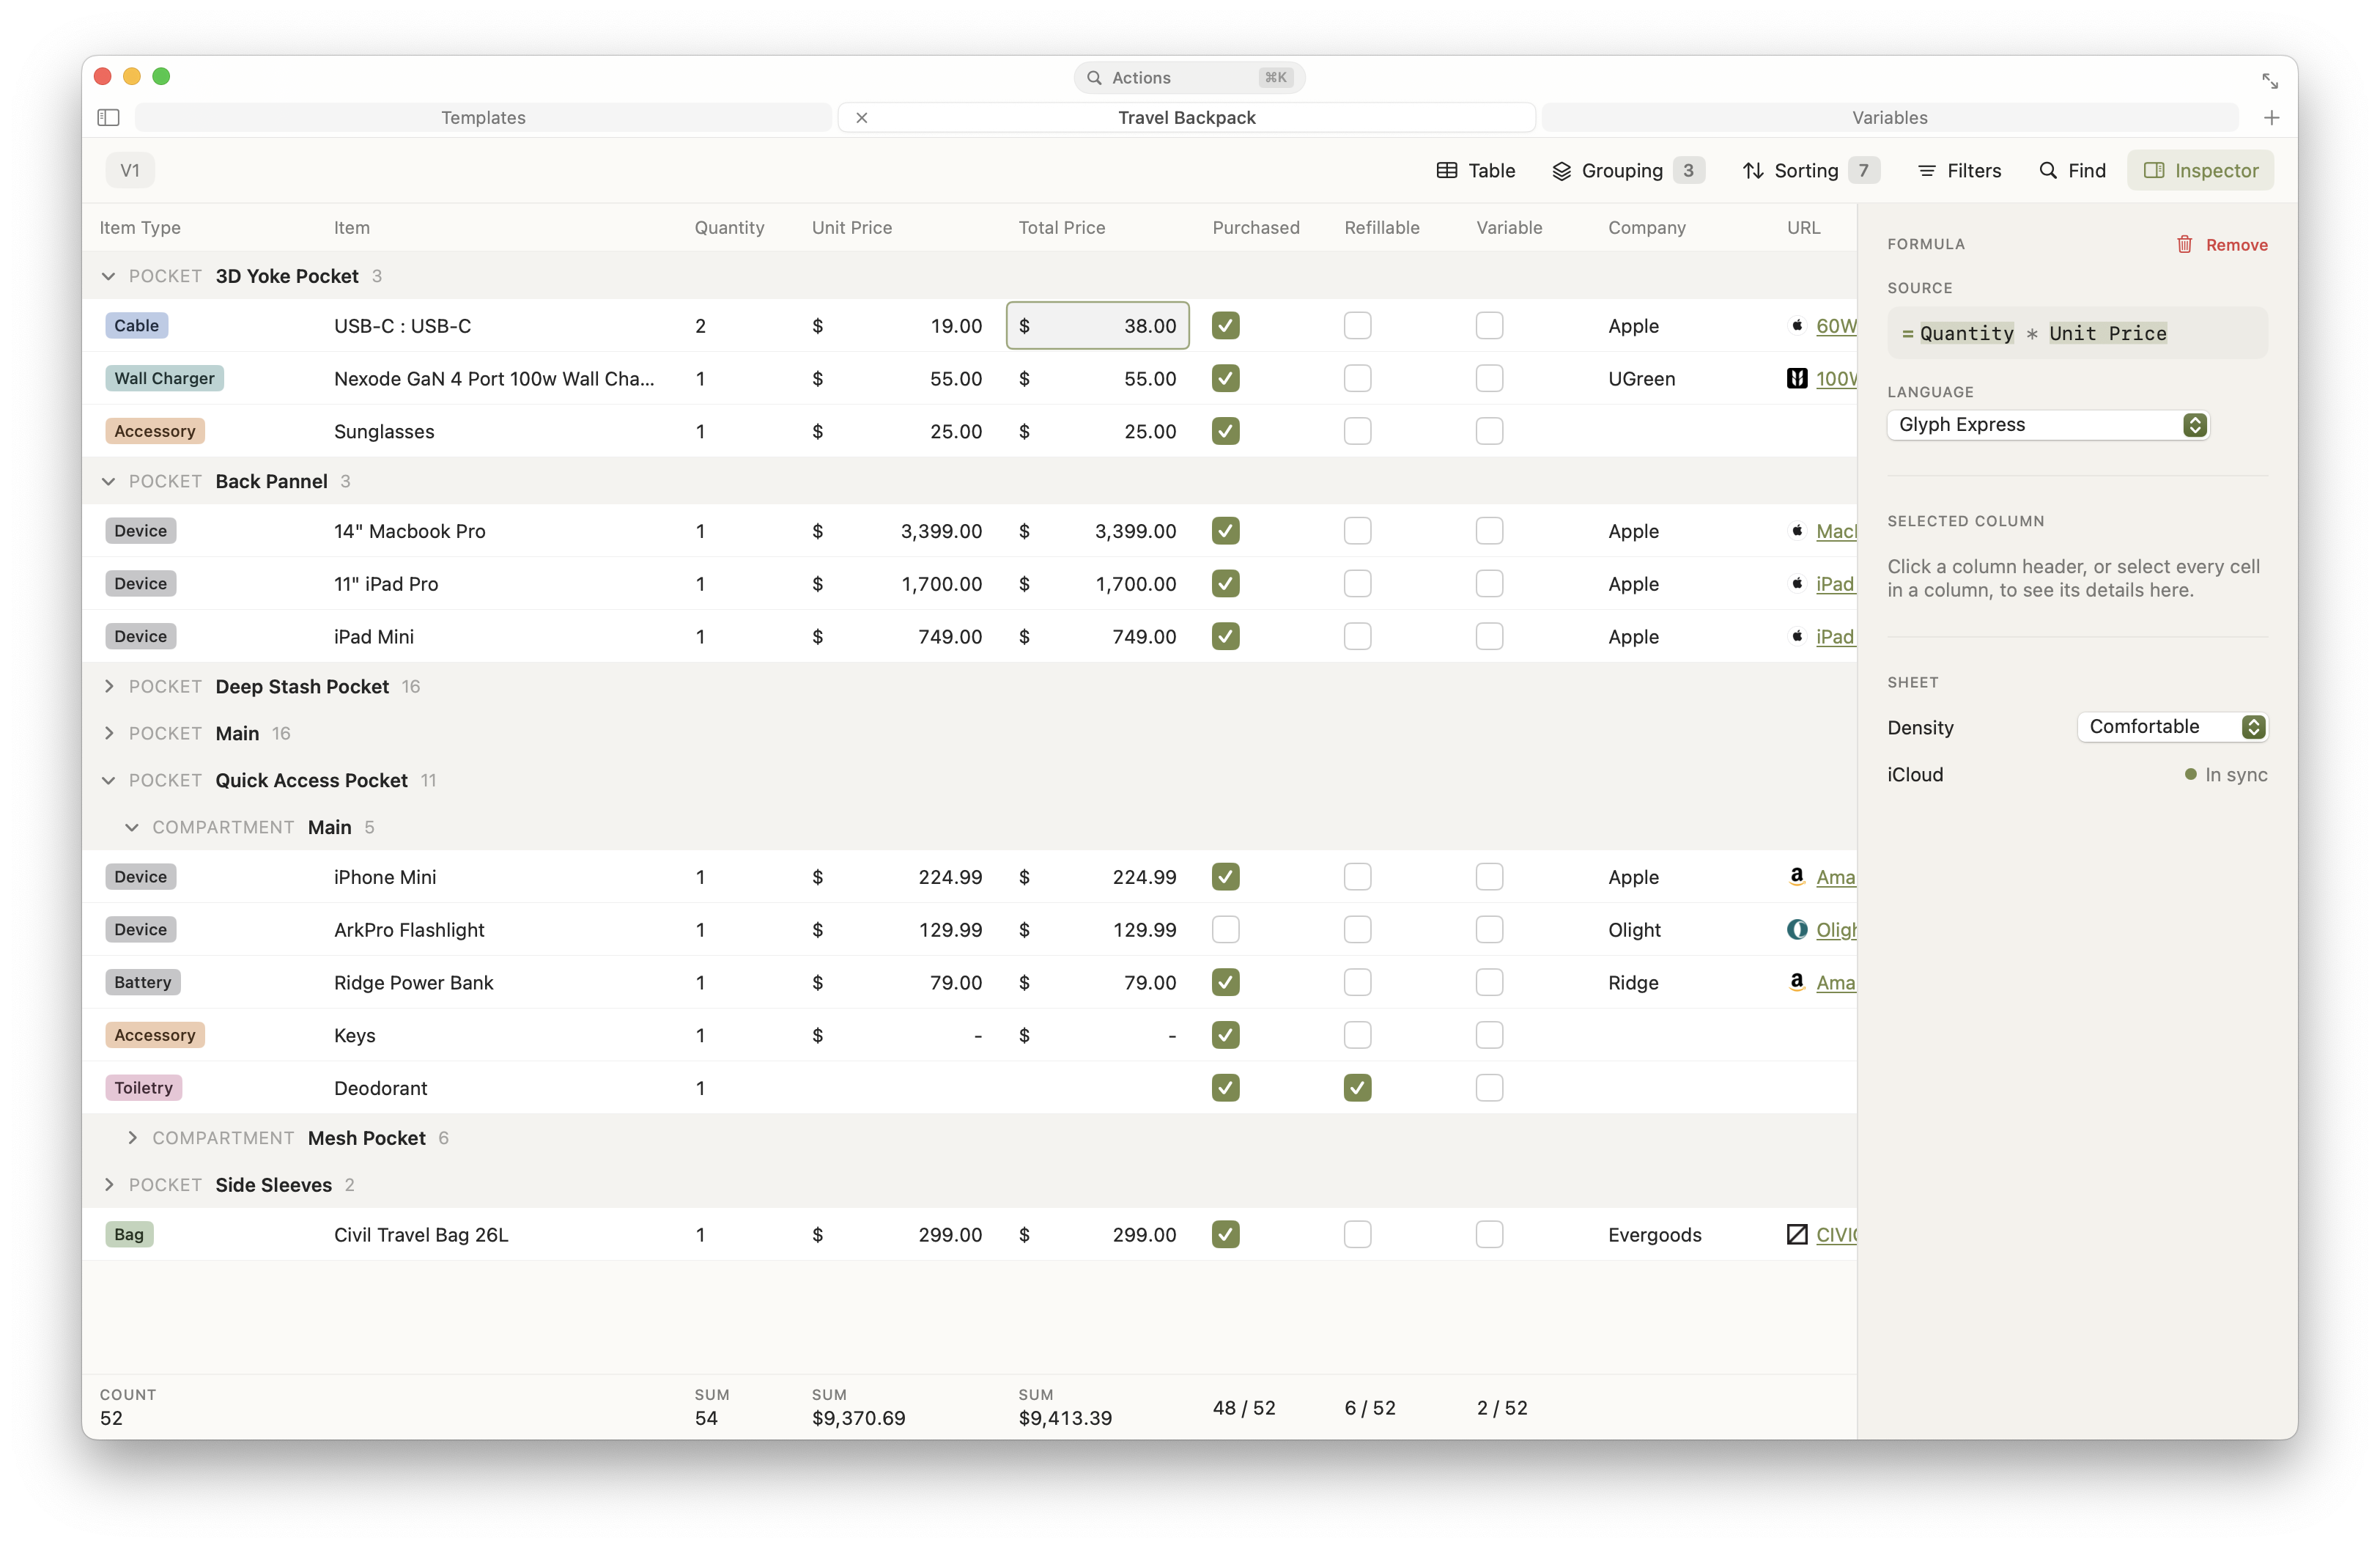Viewport: 2380px width, 1548px height.
Task: Switch to the Variables tab
Action: coord(1889,118)
